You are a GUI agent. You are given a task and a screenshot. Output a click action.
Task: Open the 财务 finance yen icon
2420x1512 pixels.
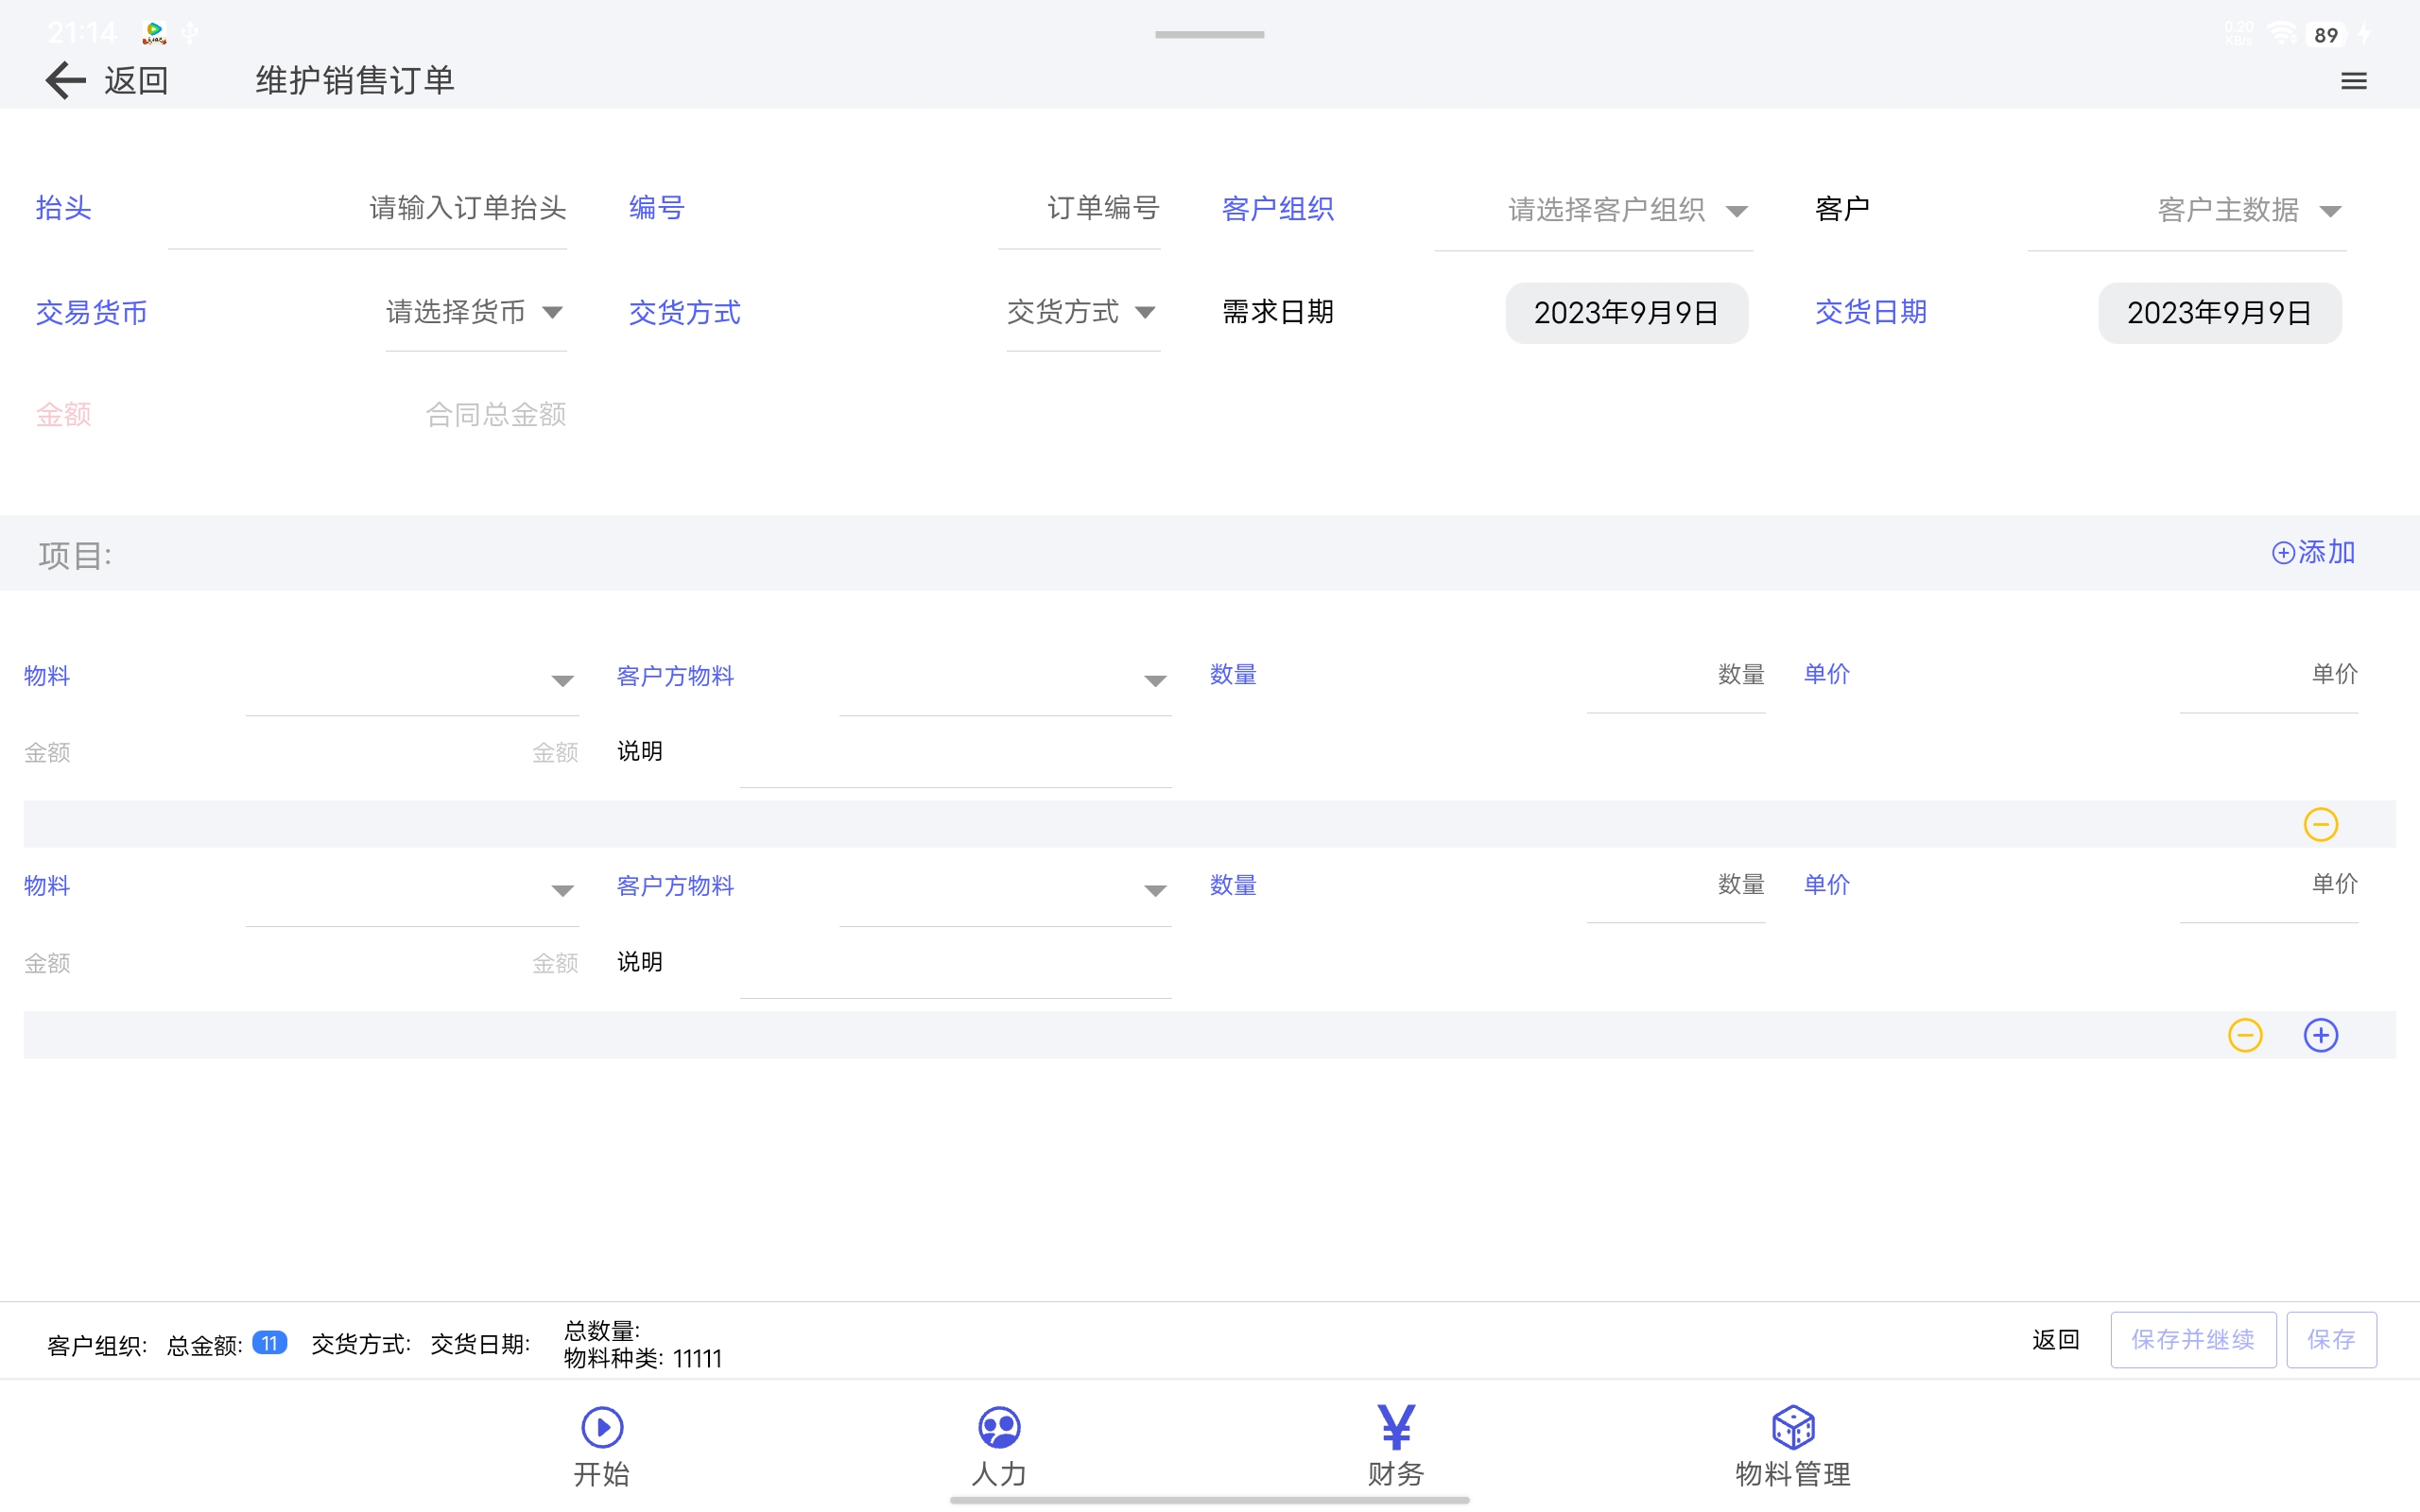[1395, 1428]
